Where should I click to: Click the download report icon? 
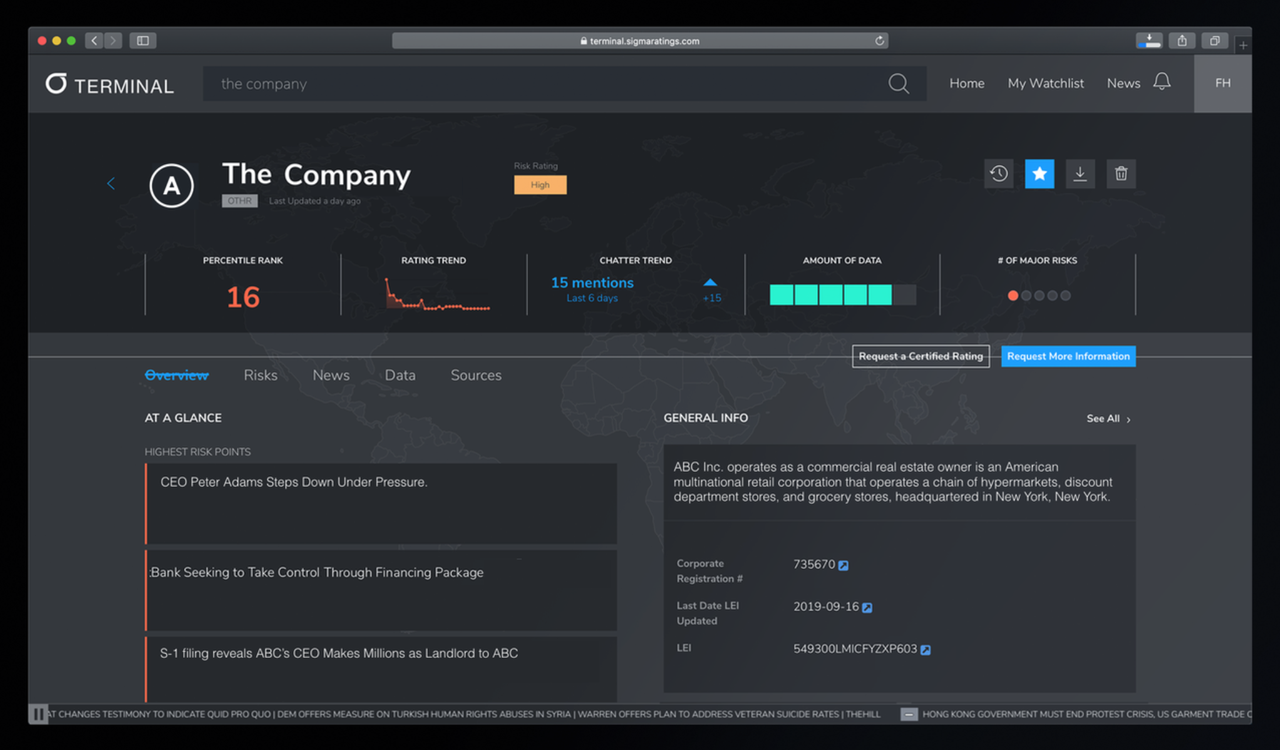tap(1080, 174)
